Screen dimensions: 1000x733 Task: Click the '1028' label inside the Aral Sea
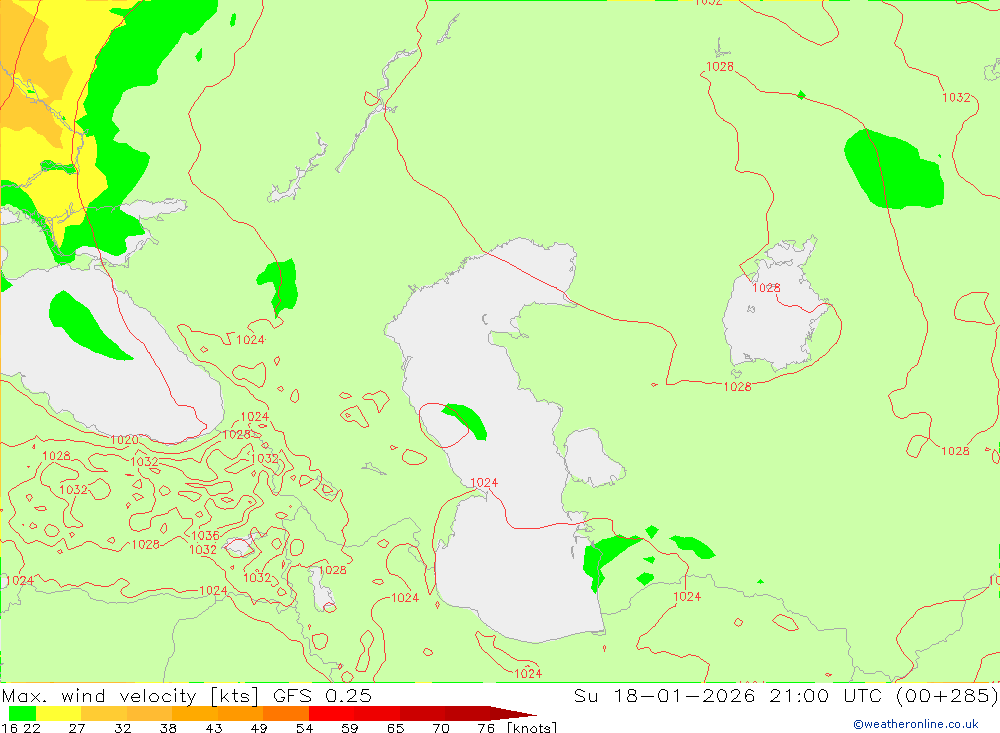pyautogui.click(x=767, y=288)
